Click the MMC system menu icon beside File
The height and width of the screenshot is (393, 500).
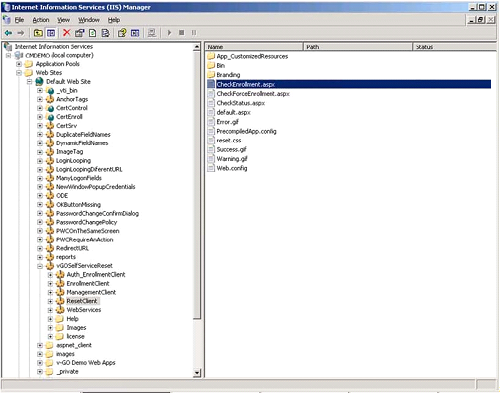pyautogui.click(x=6, y=20)
